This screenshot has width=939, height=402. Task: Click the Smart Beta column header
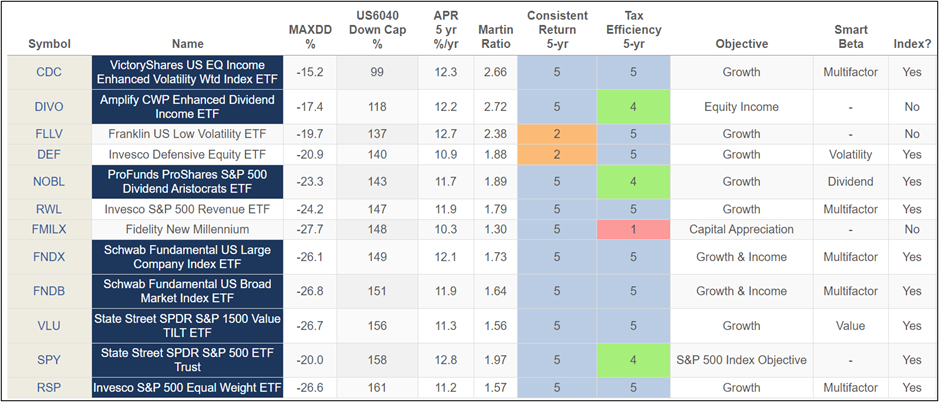point(848,36)
